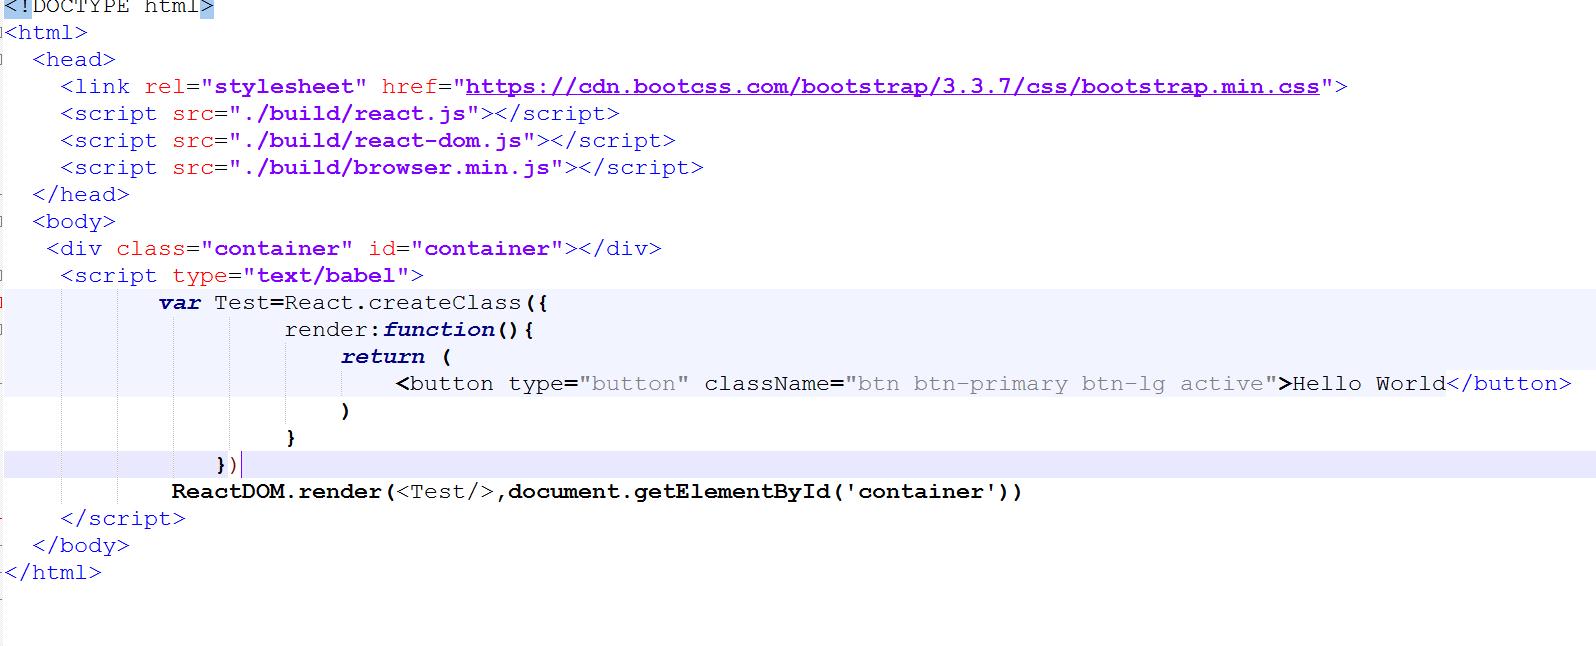Click the ./build/browser.min.js source path
Image resolution: width=1596 pixels, height=646 pixels.
pos(396,168)
